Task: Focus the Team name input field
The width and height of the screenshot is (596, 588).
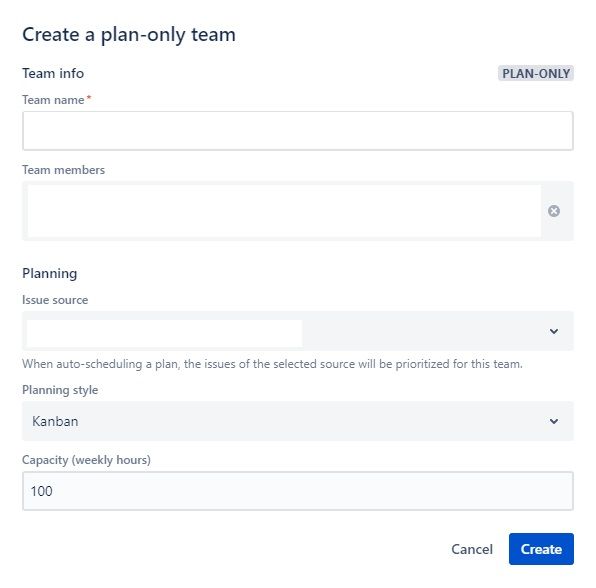Action: pos(298,131)
